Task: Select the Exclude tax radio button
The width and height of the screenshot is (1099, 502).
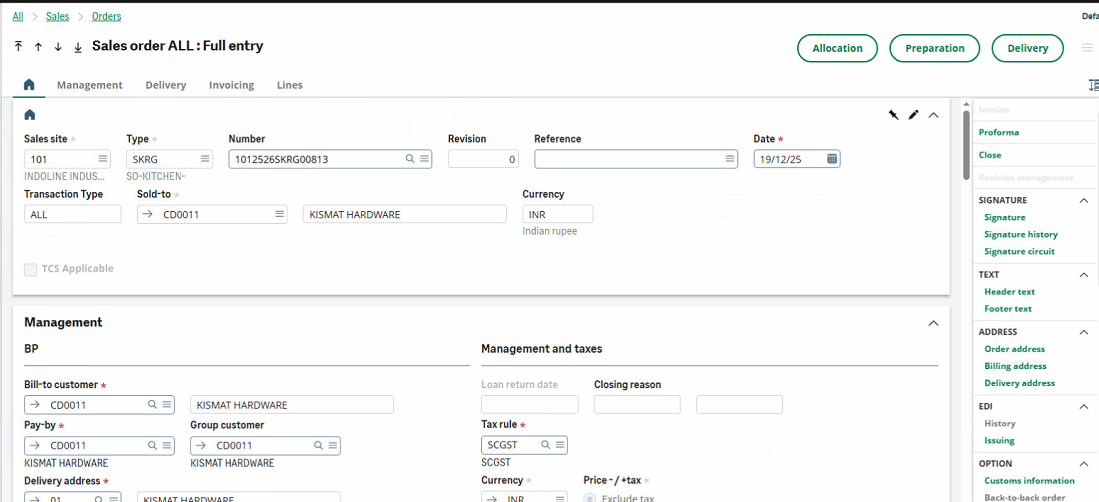Action: pyautogui.click(x=590, y=498)
